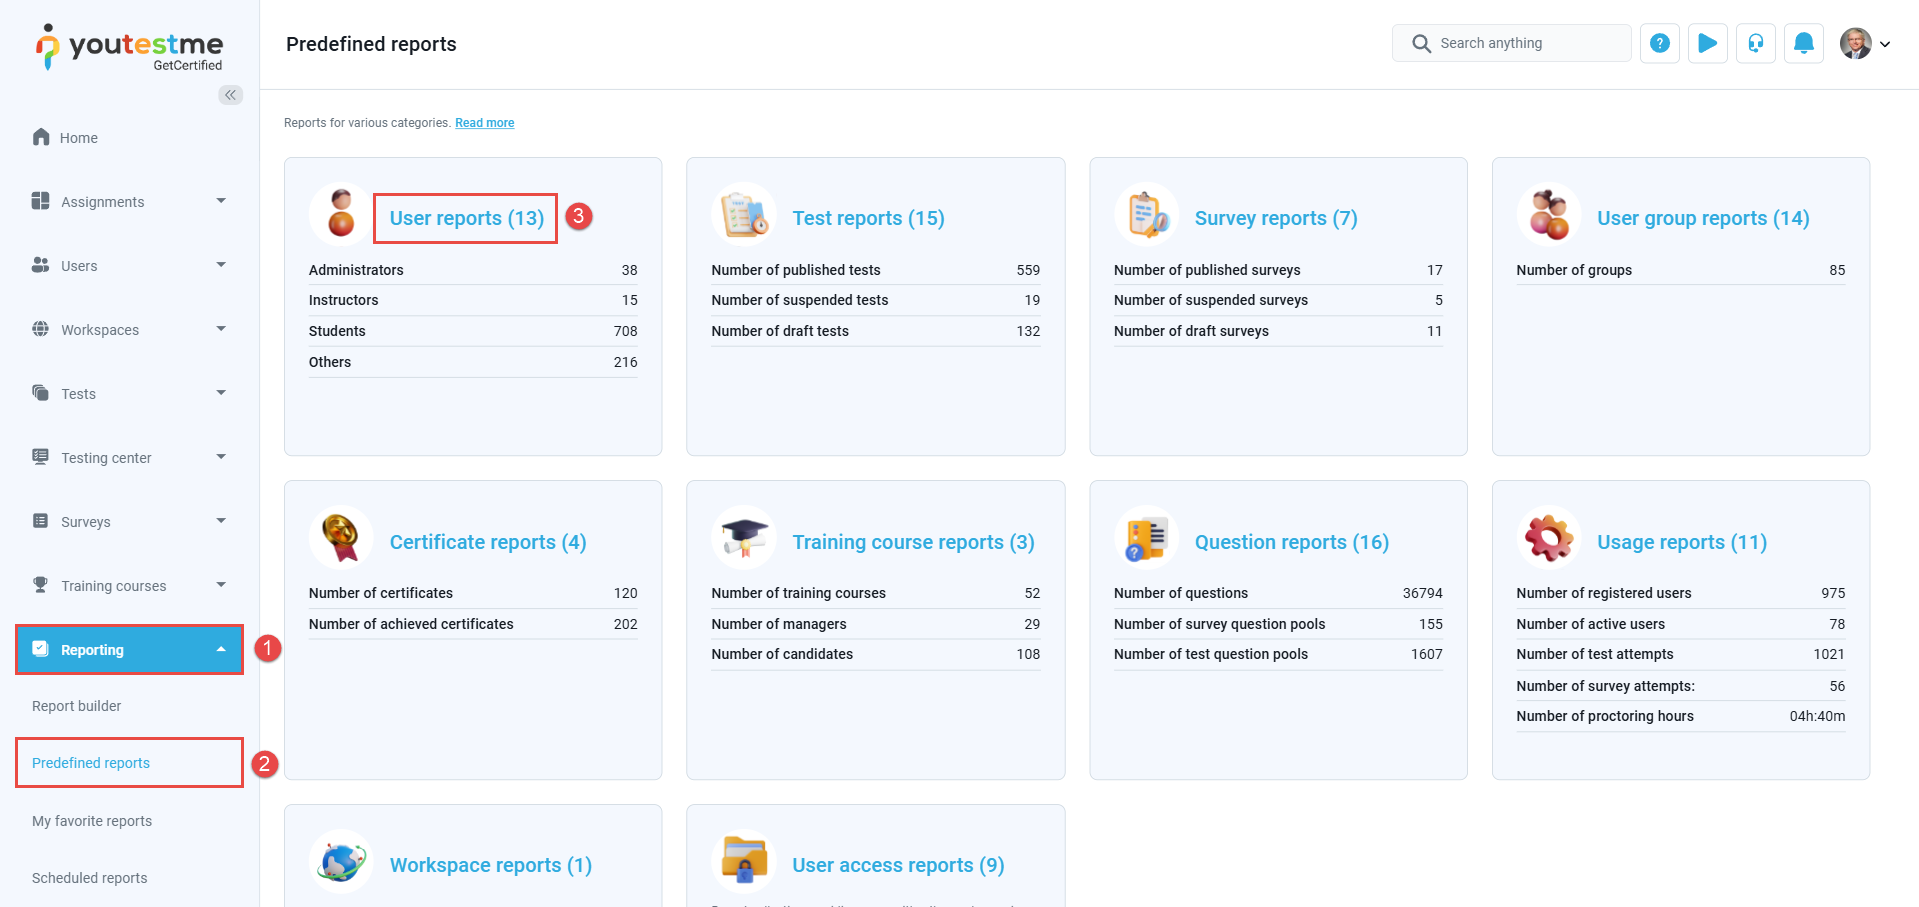Open support via the headset icon

point(1756,43)
